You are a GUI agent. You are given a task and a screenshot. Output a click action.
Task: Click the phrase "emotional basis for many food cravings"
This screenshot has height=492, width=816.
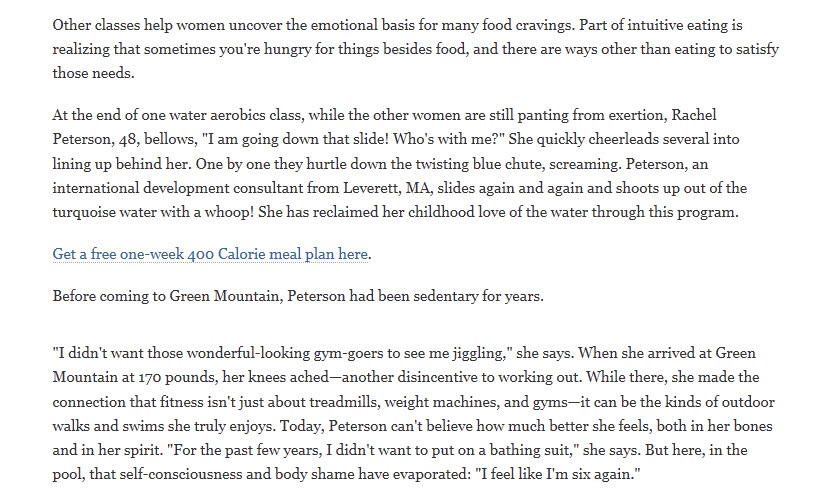[424, 25]
